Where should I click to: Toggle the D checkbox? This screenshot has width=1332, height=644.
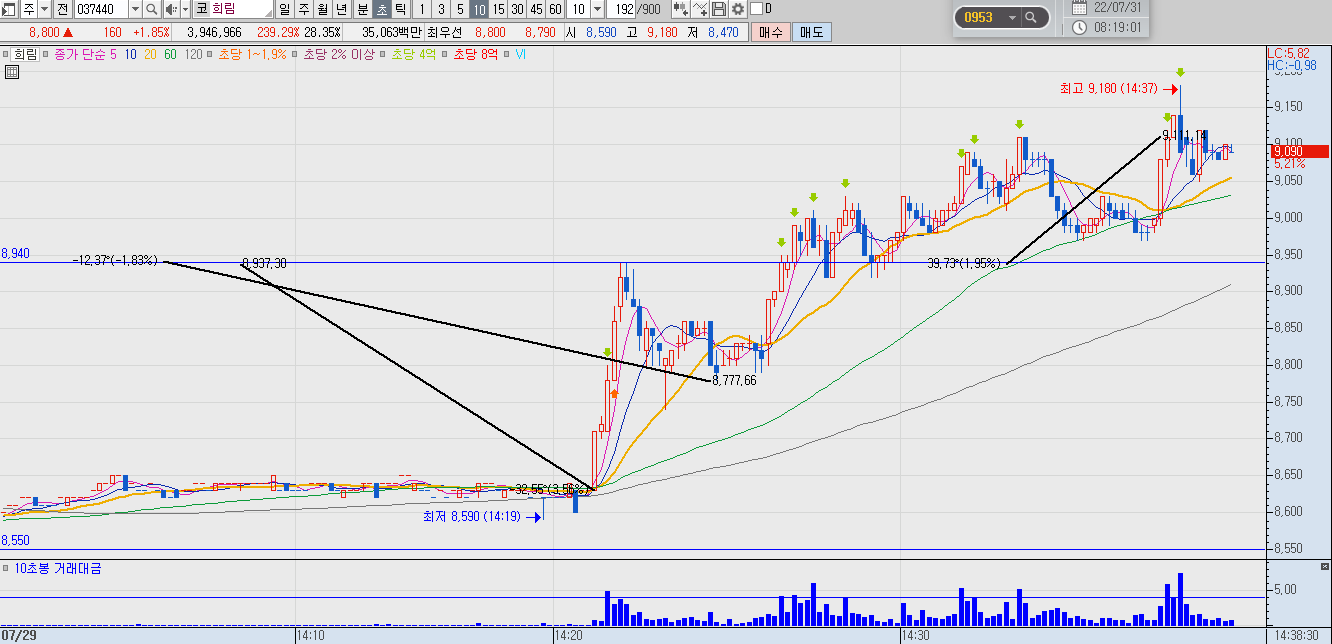pyautogui.click(x=755, y=9)
